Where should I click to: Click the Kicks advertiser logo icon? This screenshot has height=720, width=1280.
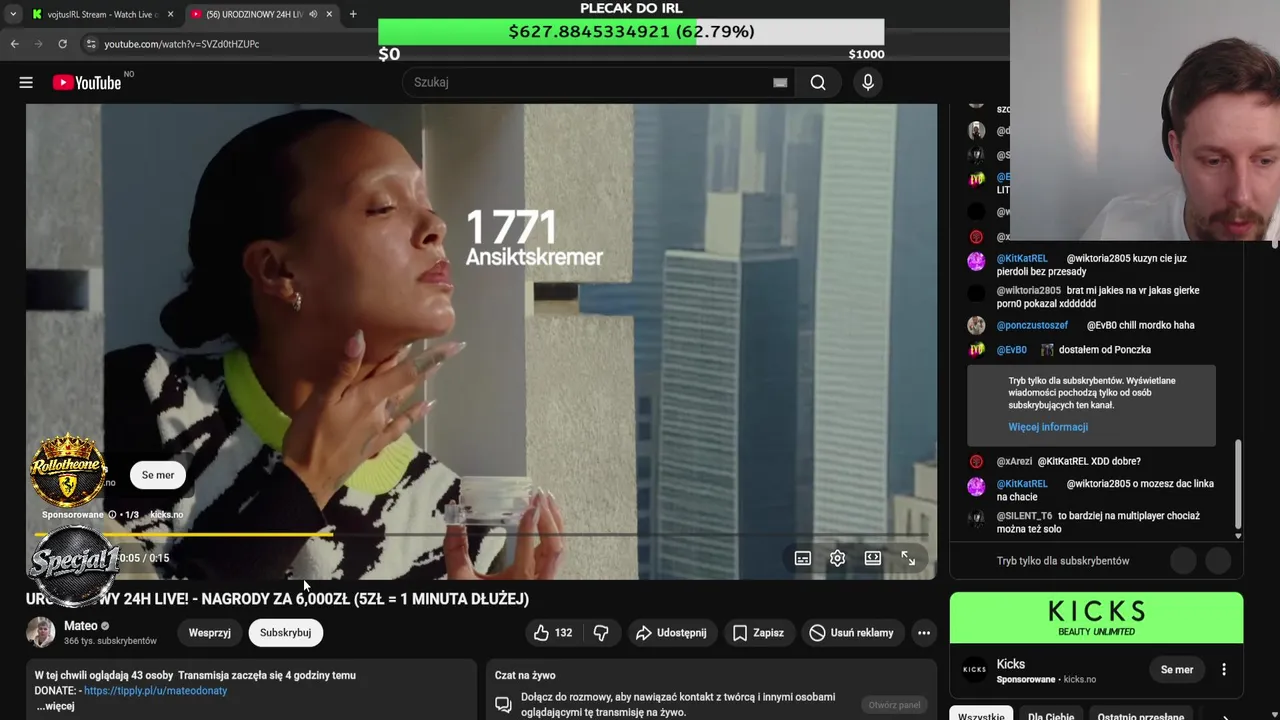[974, 670]
